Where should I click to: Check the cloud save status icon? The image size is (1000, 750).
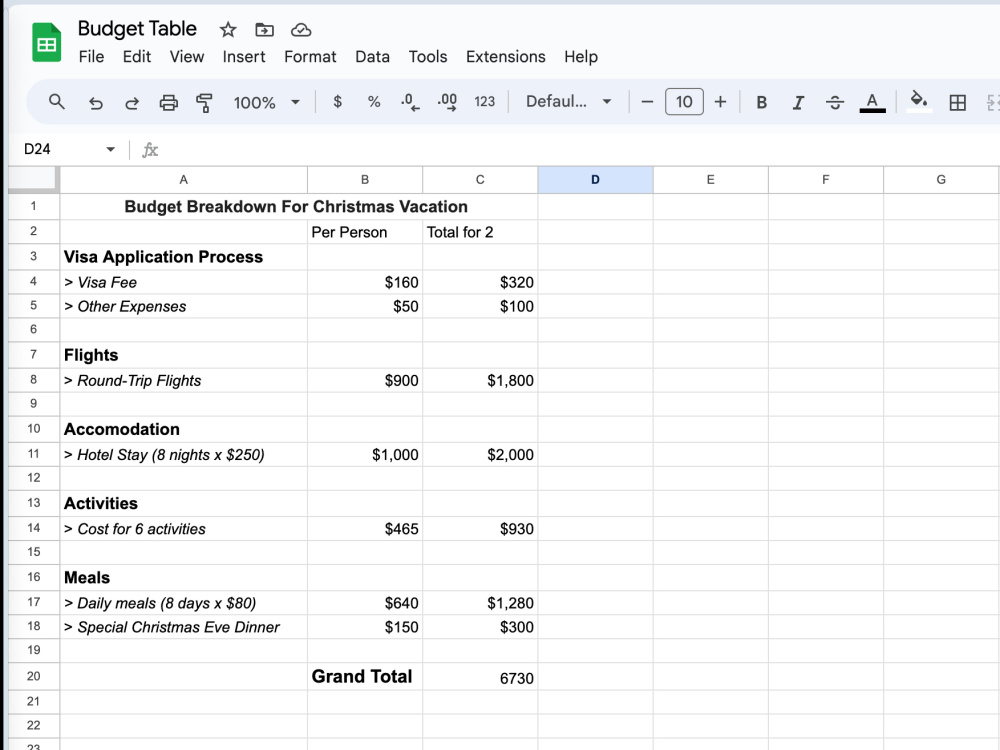[301, 29]
